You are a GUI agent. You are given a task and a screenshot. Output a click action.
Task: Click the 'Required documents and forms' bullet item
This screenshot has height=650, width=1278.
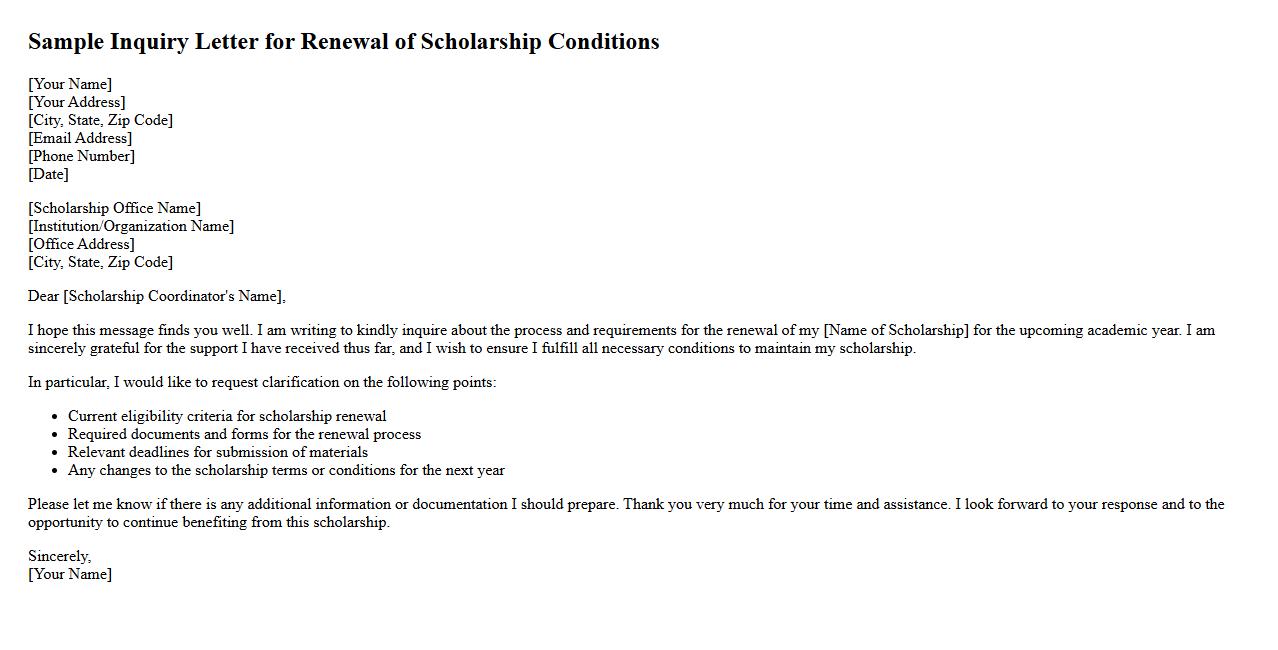pos(244,434)
